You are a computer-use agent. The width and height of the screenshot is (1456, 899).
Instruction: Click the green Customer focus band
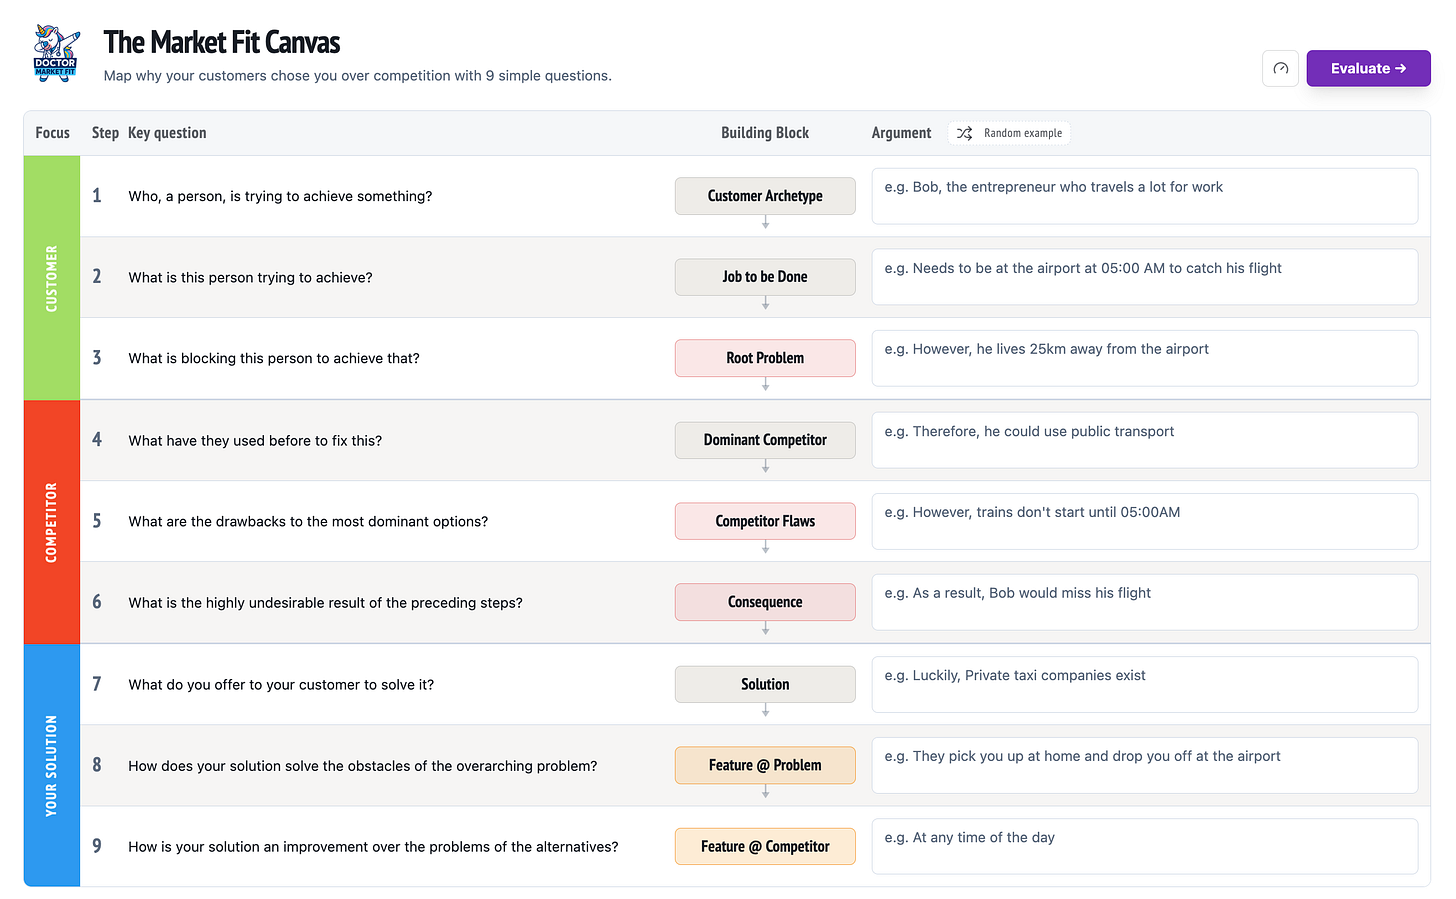(52, 278)
